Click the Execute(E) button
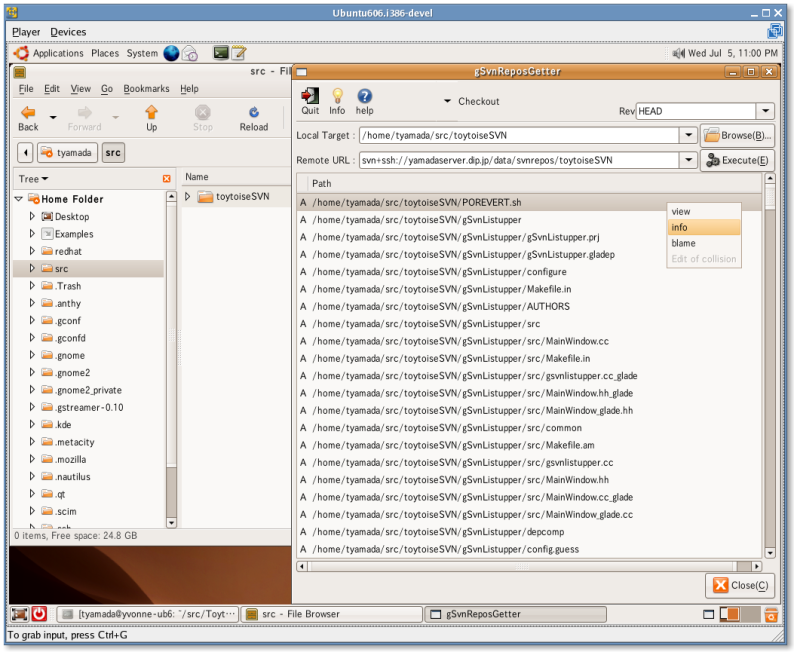 pos(737,160)
